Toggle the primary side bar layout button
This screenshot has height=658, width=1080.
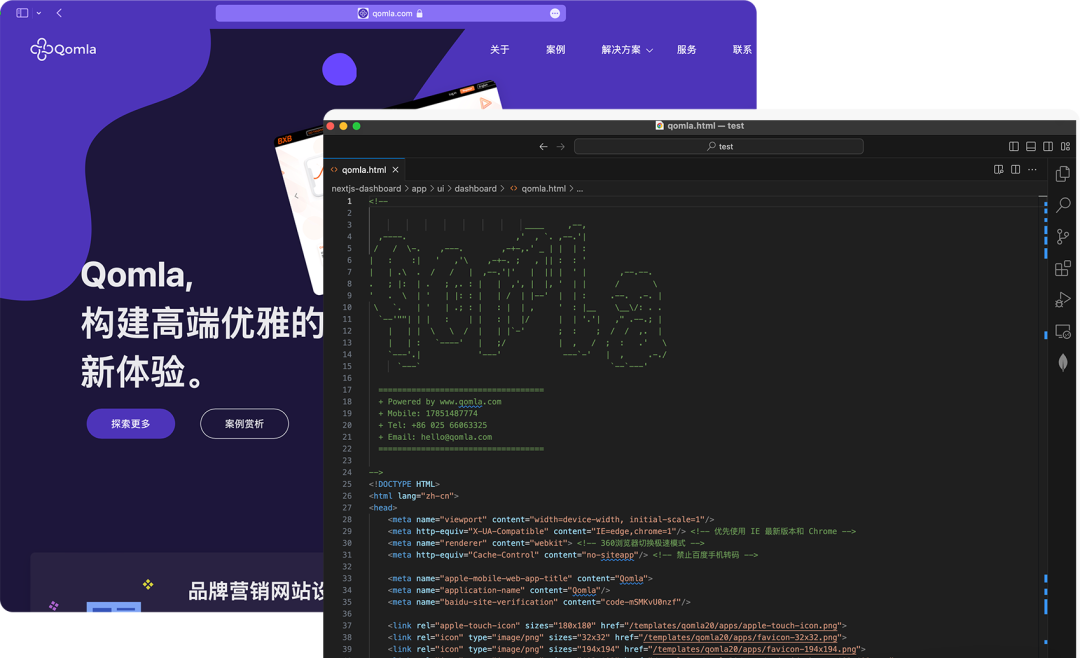click(1014, 146)
